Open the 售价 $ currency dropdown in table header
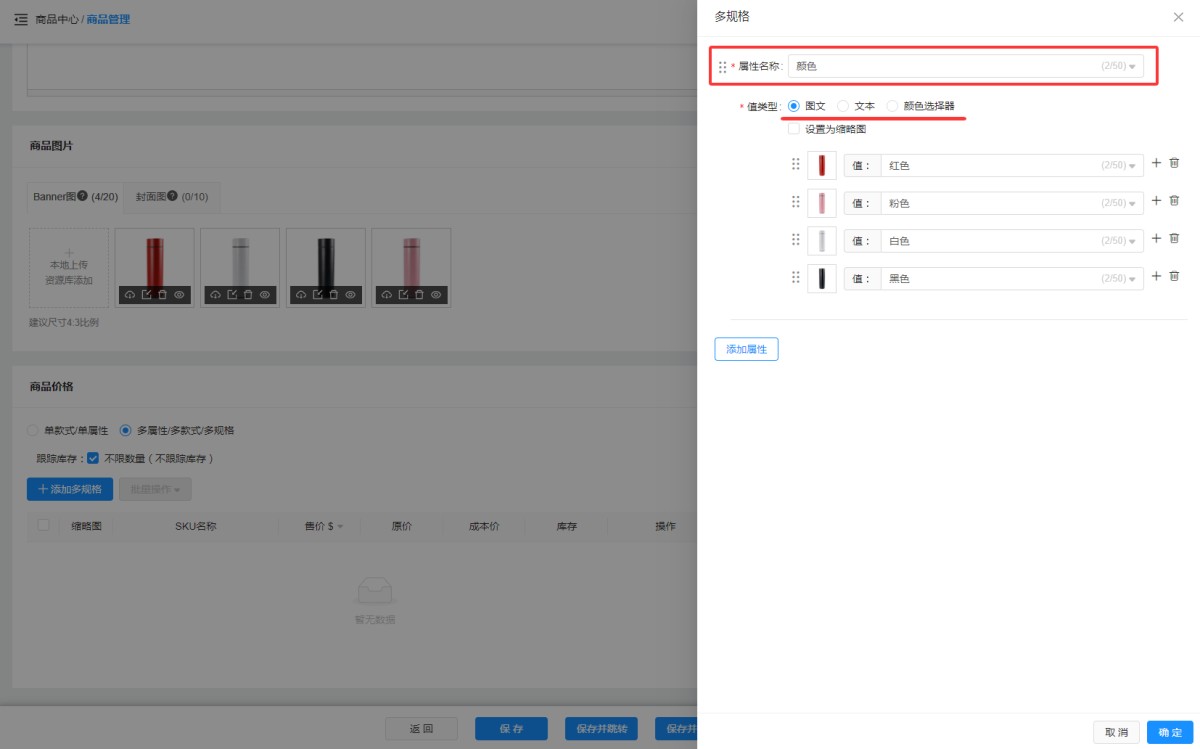The height and width of the screenshot is (749, 1200). pos(340,527)
